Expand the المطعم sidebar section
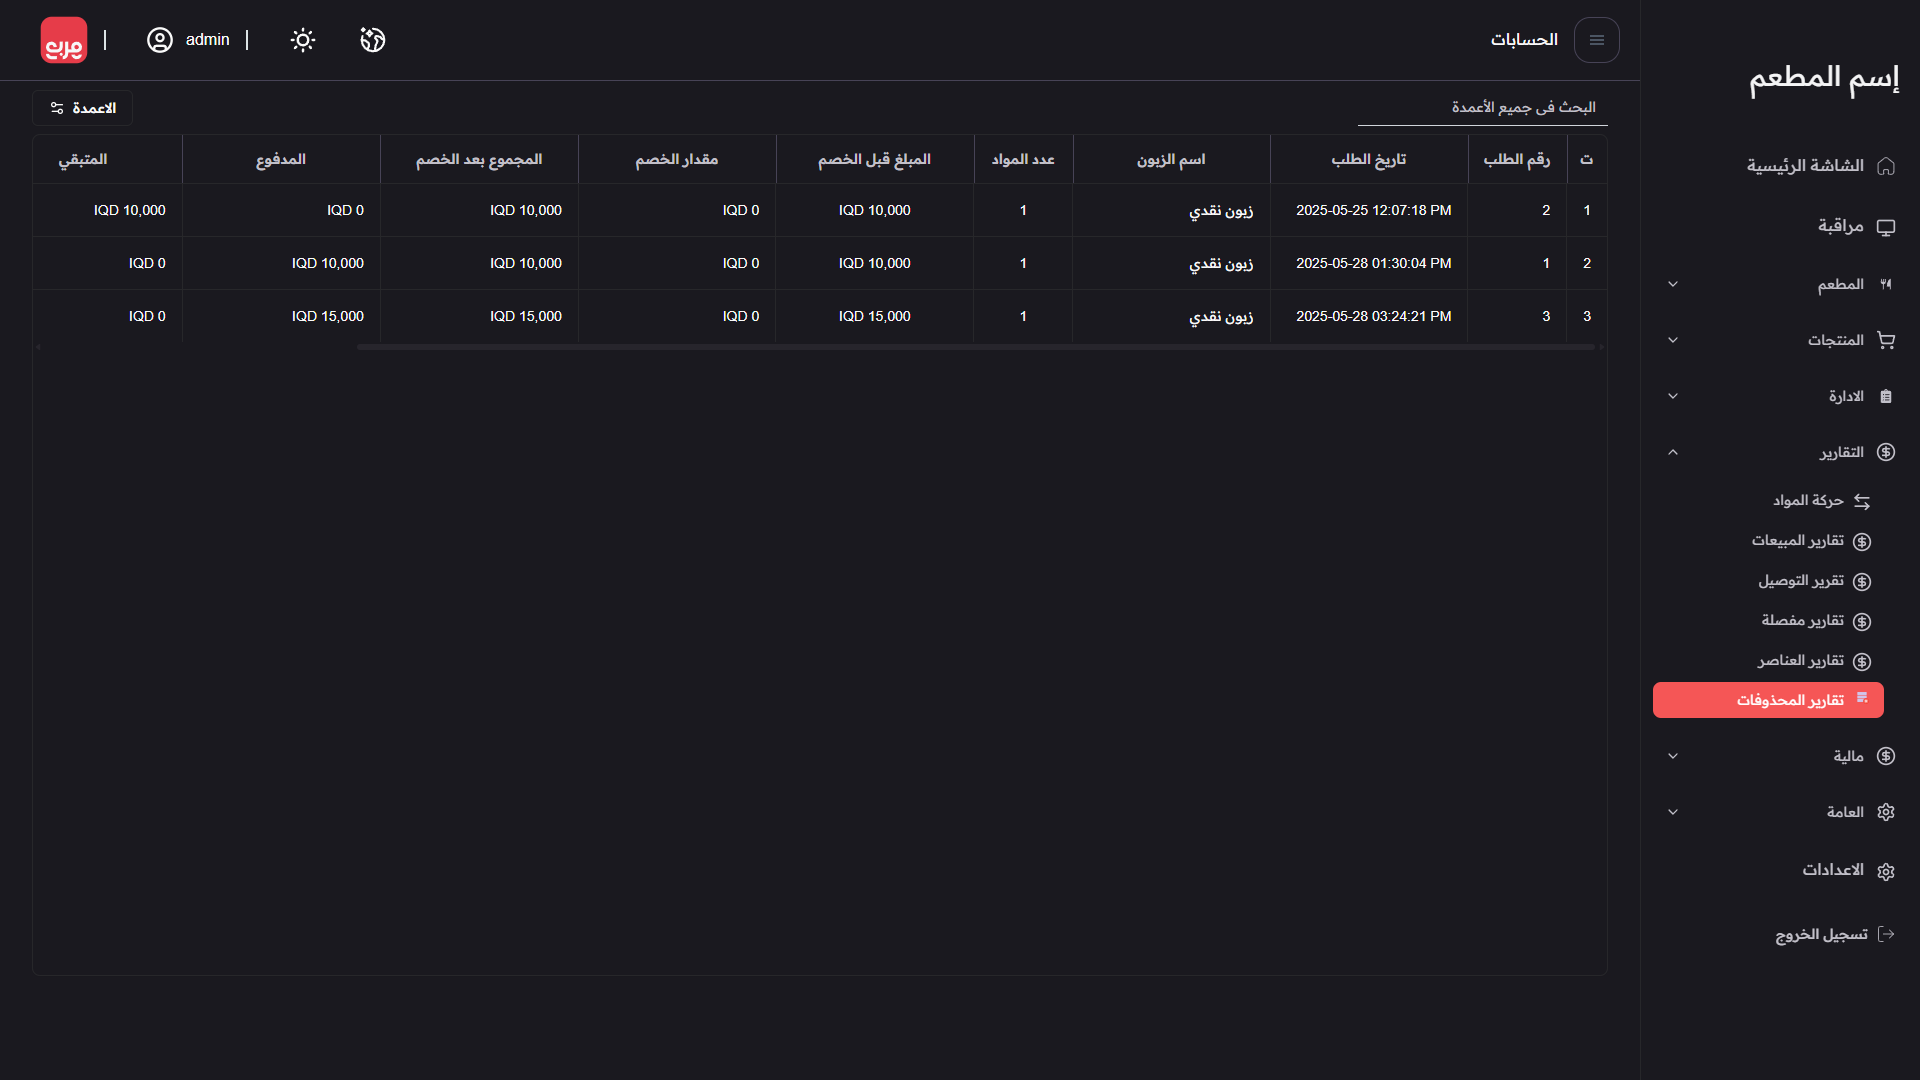1920x1080 pixels. pyautogui.click(x=1673, y=285)
